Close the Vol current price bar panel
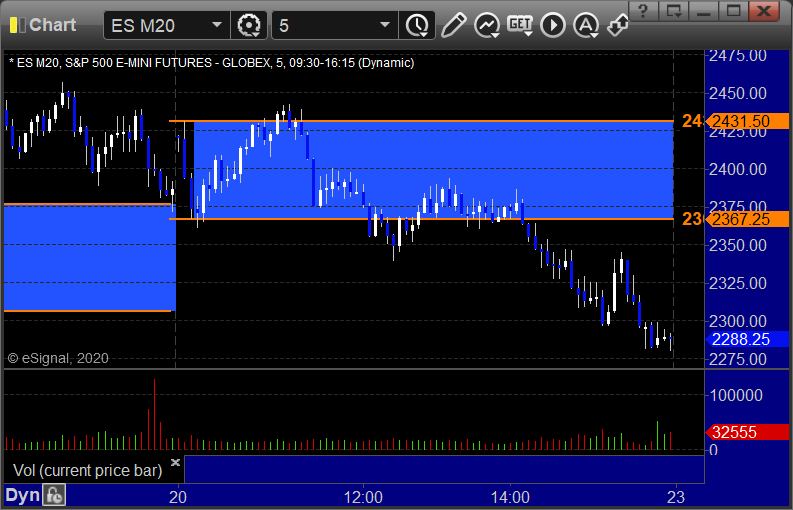This screenshot has height=510, width=793. tap(175, 462)
